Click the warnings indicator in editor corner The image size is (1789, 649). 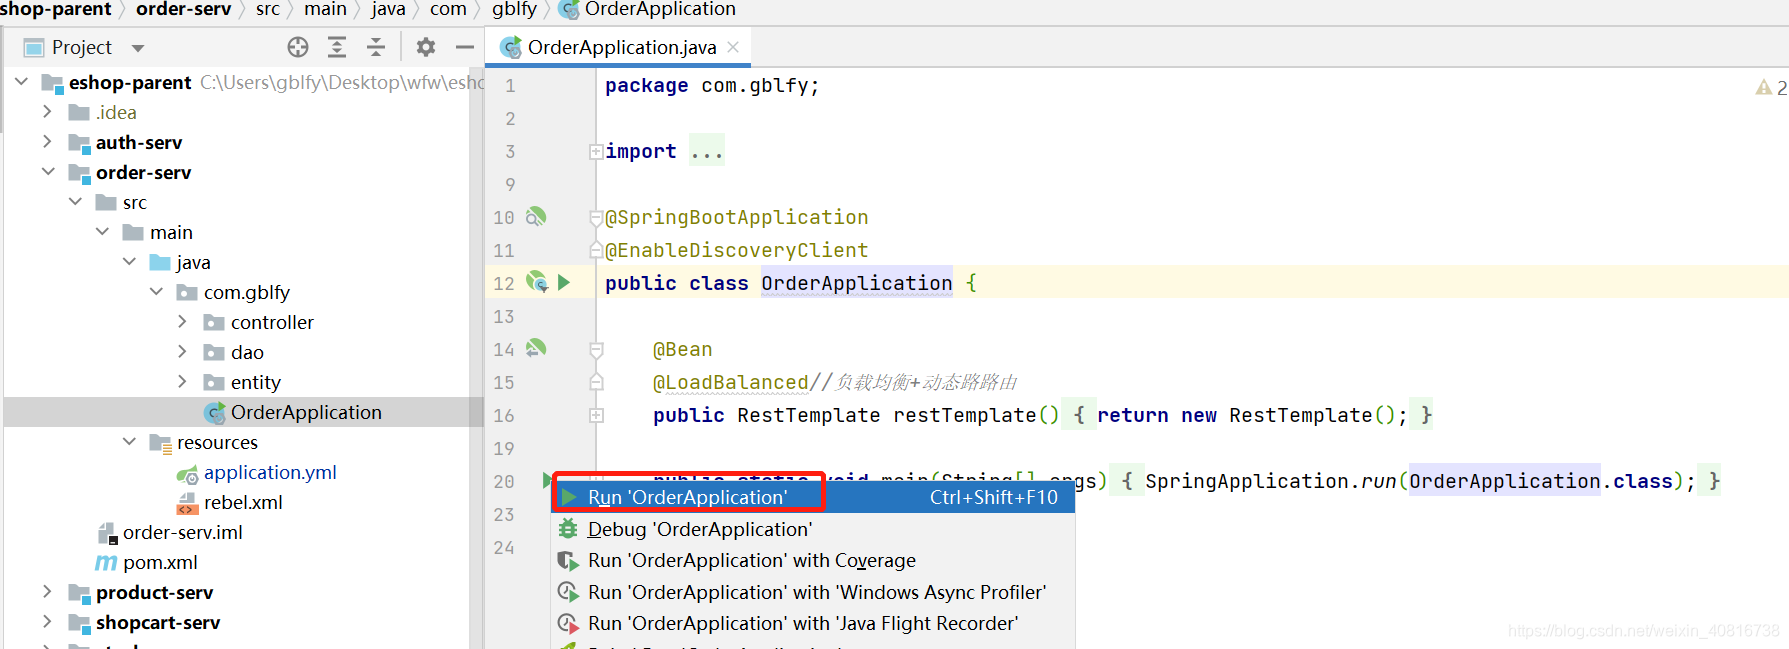click(1771, 88)
